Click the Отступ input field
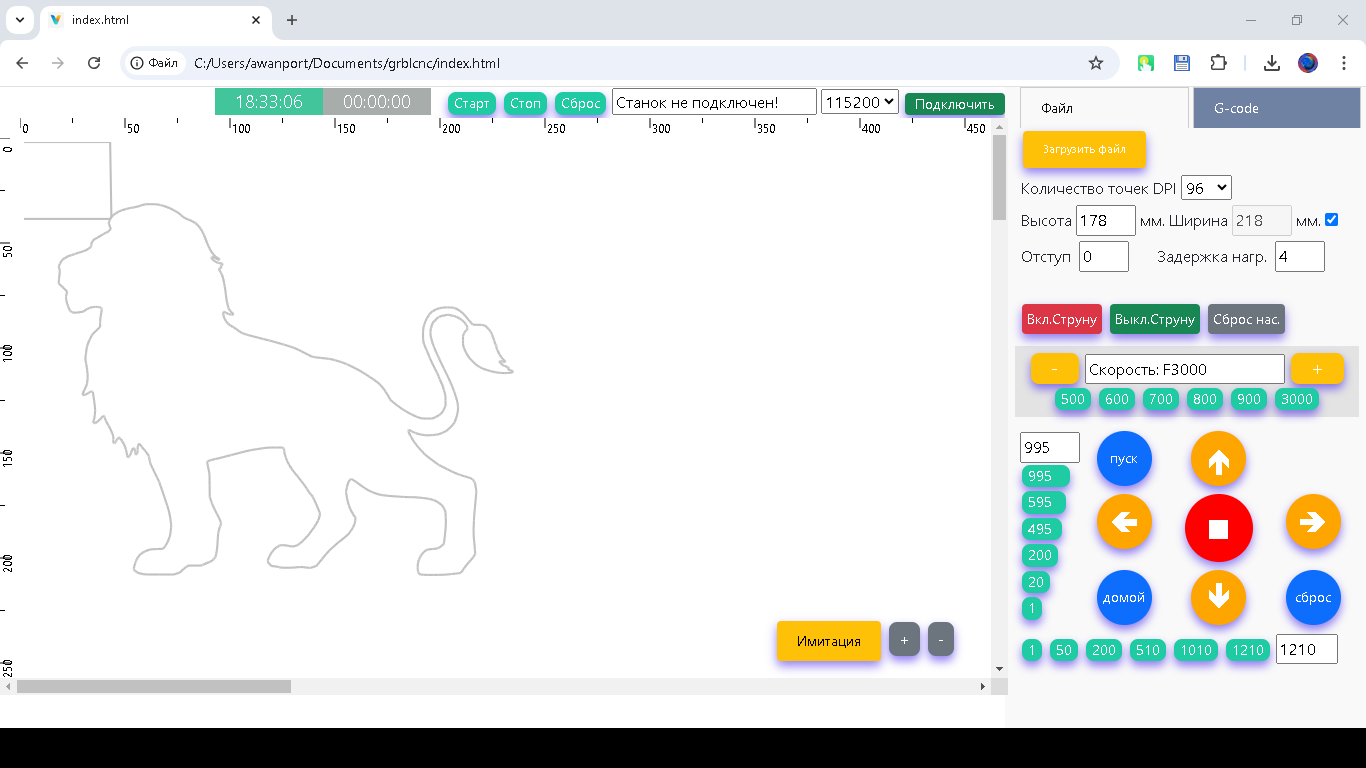Screen dimensions: 1366x768 pos(1104,256)
